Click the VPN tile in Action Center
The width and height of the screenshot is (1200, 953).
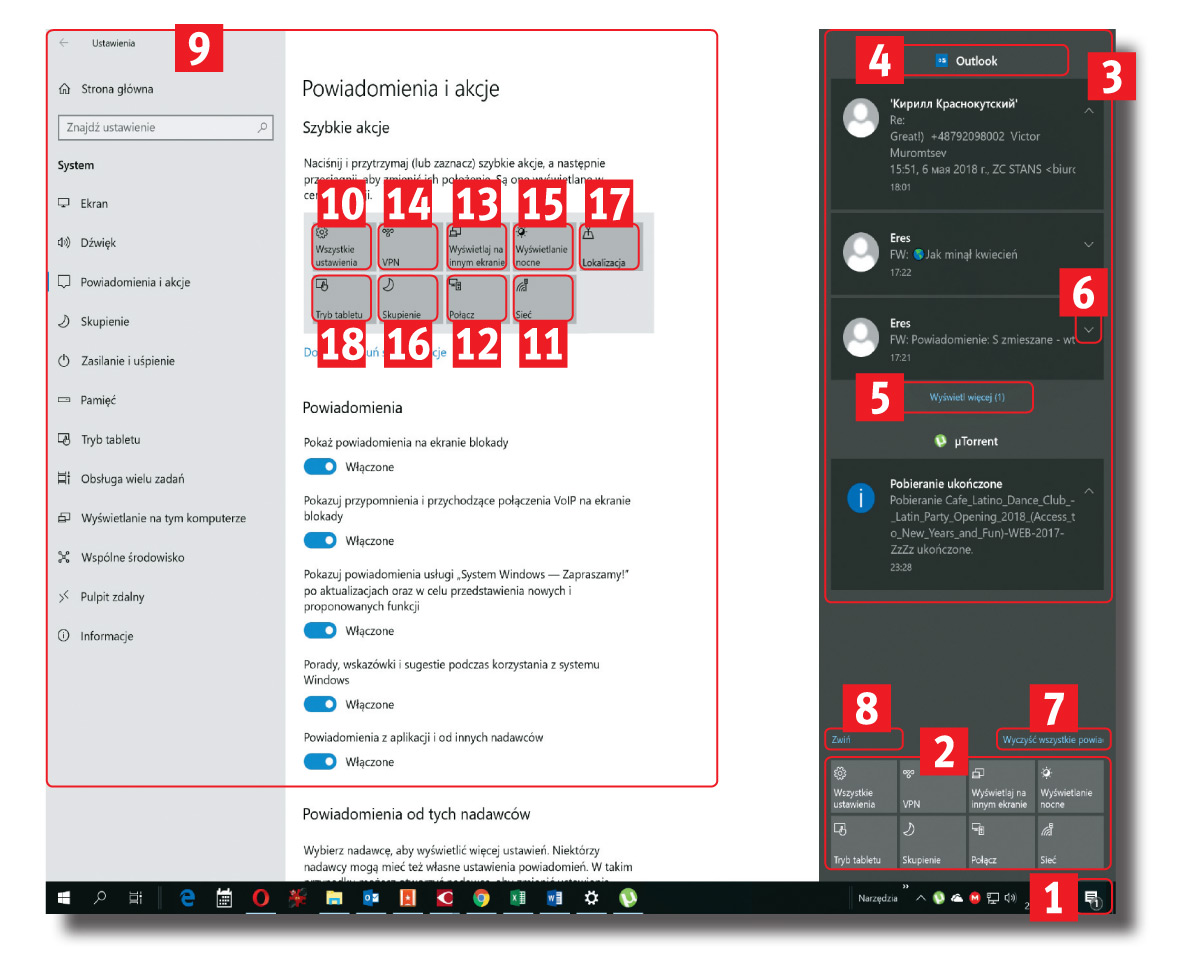coord(931,787)
